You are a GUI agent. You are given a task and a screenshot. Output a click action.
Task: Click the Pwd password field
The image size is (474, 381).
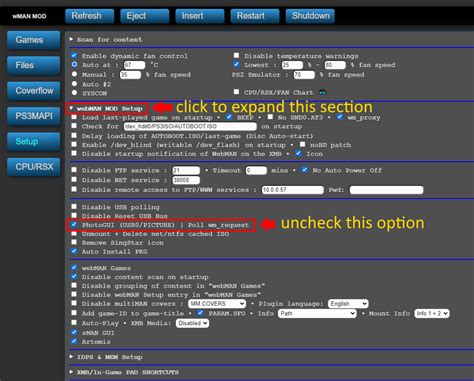(x=386, y=190)
